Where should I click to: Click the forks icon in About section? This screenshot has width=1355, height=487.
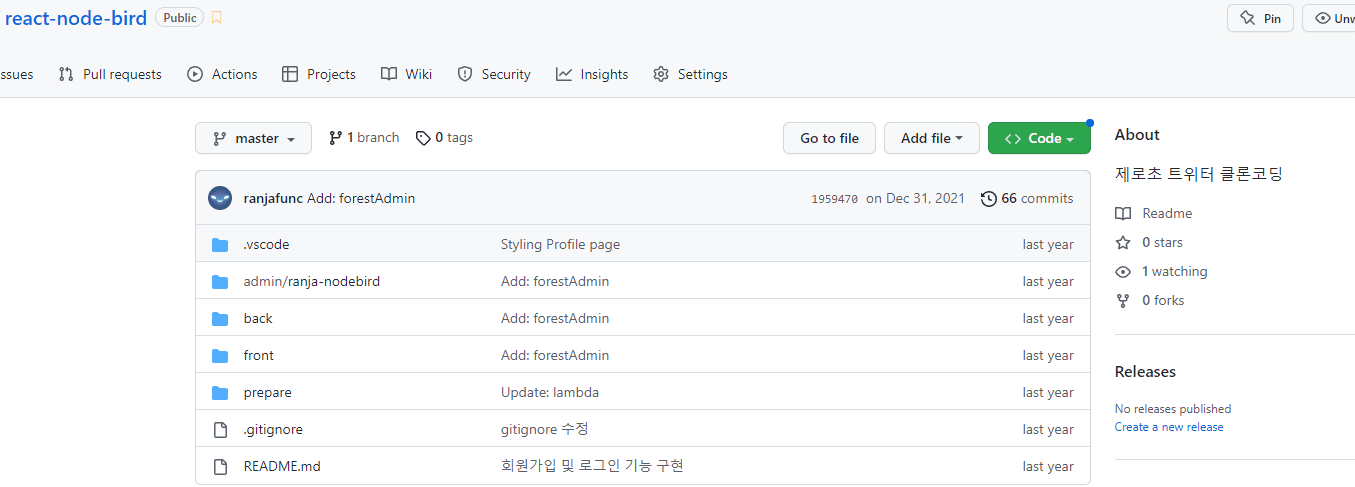(1123, 301)
